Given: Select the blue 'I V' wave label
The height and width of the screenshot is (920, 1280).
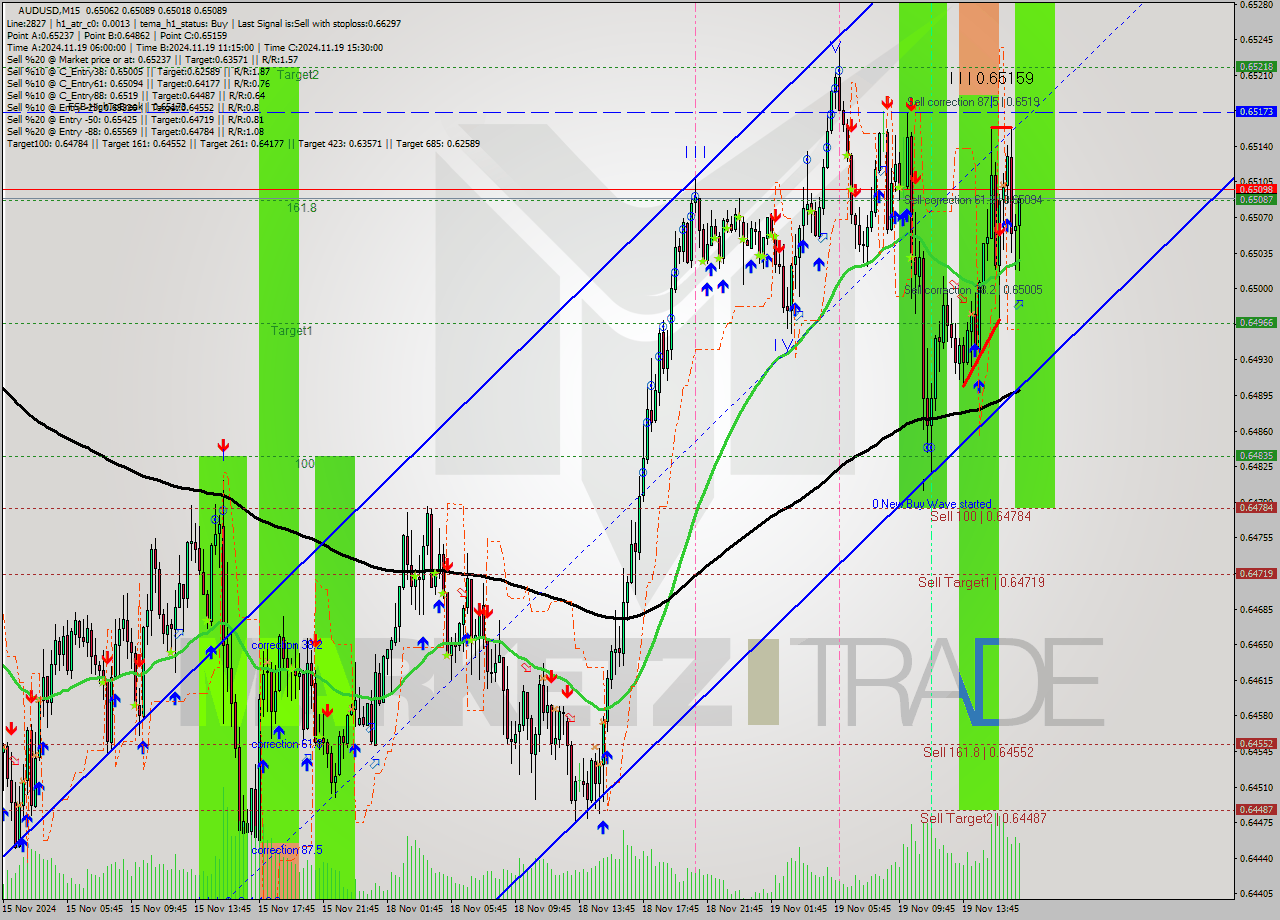Looking at the screenshot, I should pos(784,345).
